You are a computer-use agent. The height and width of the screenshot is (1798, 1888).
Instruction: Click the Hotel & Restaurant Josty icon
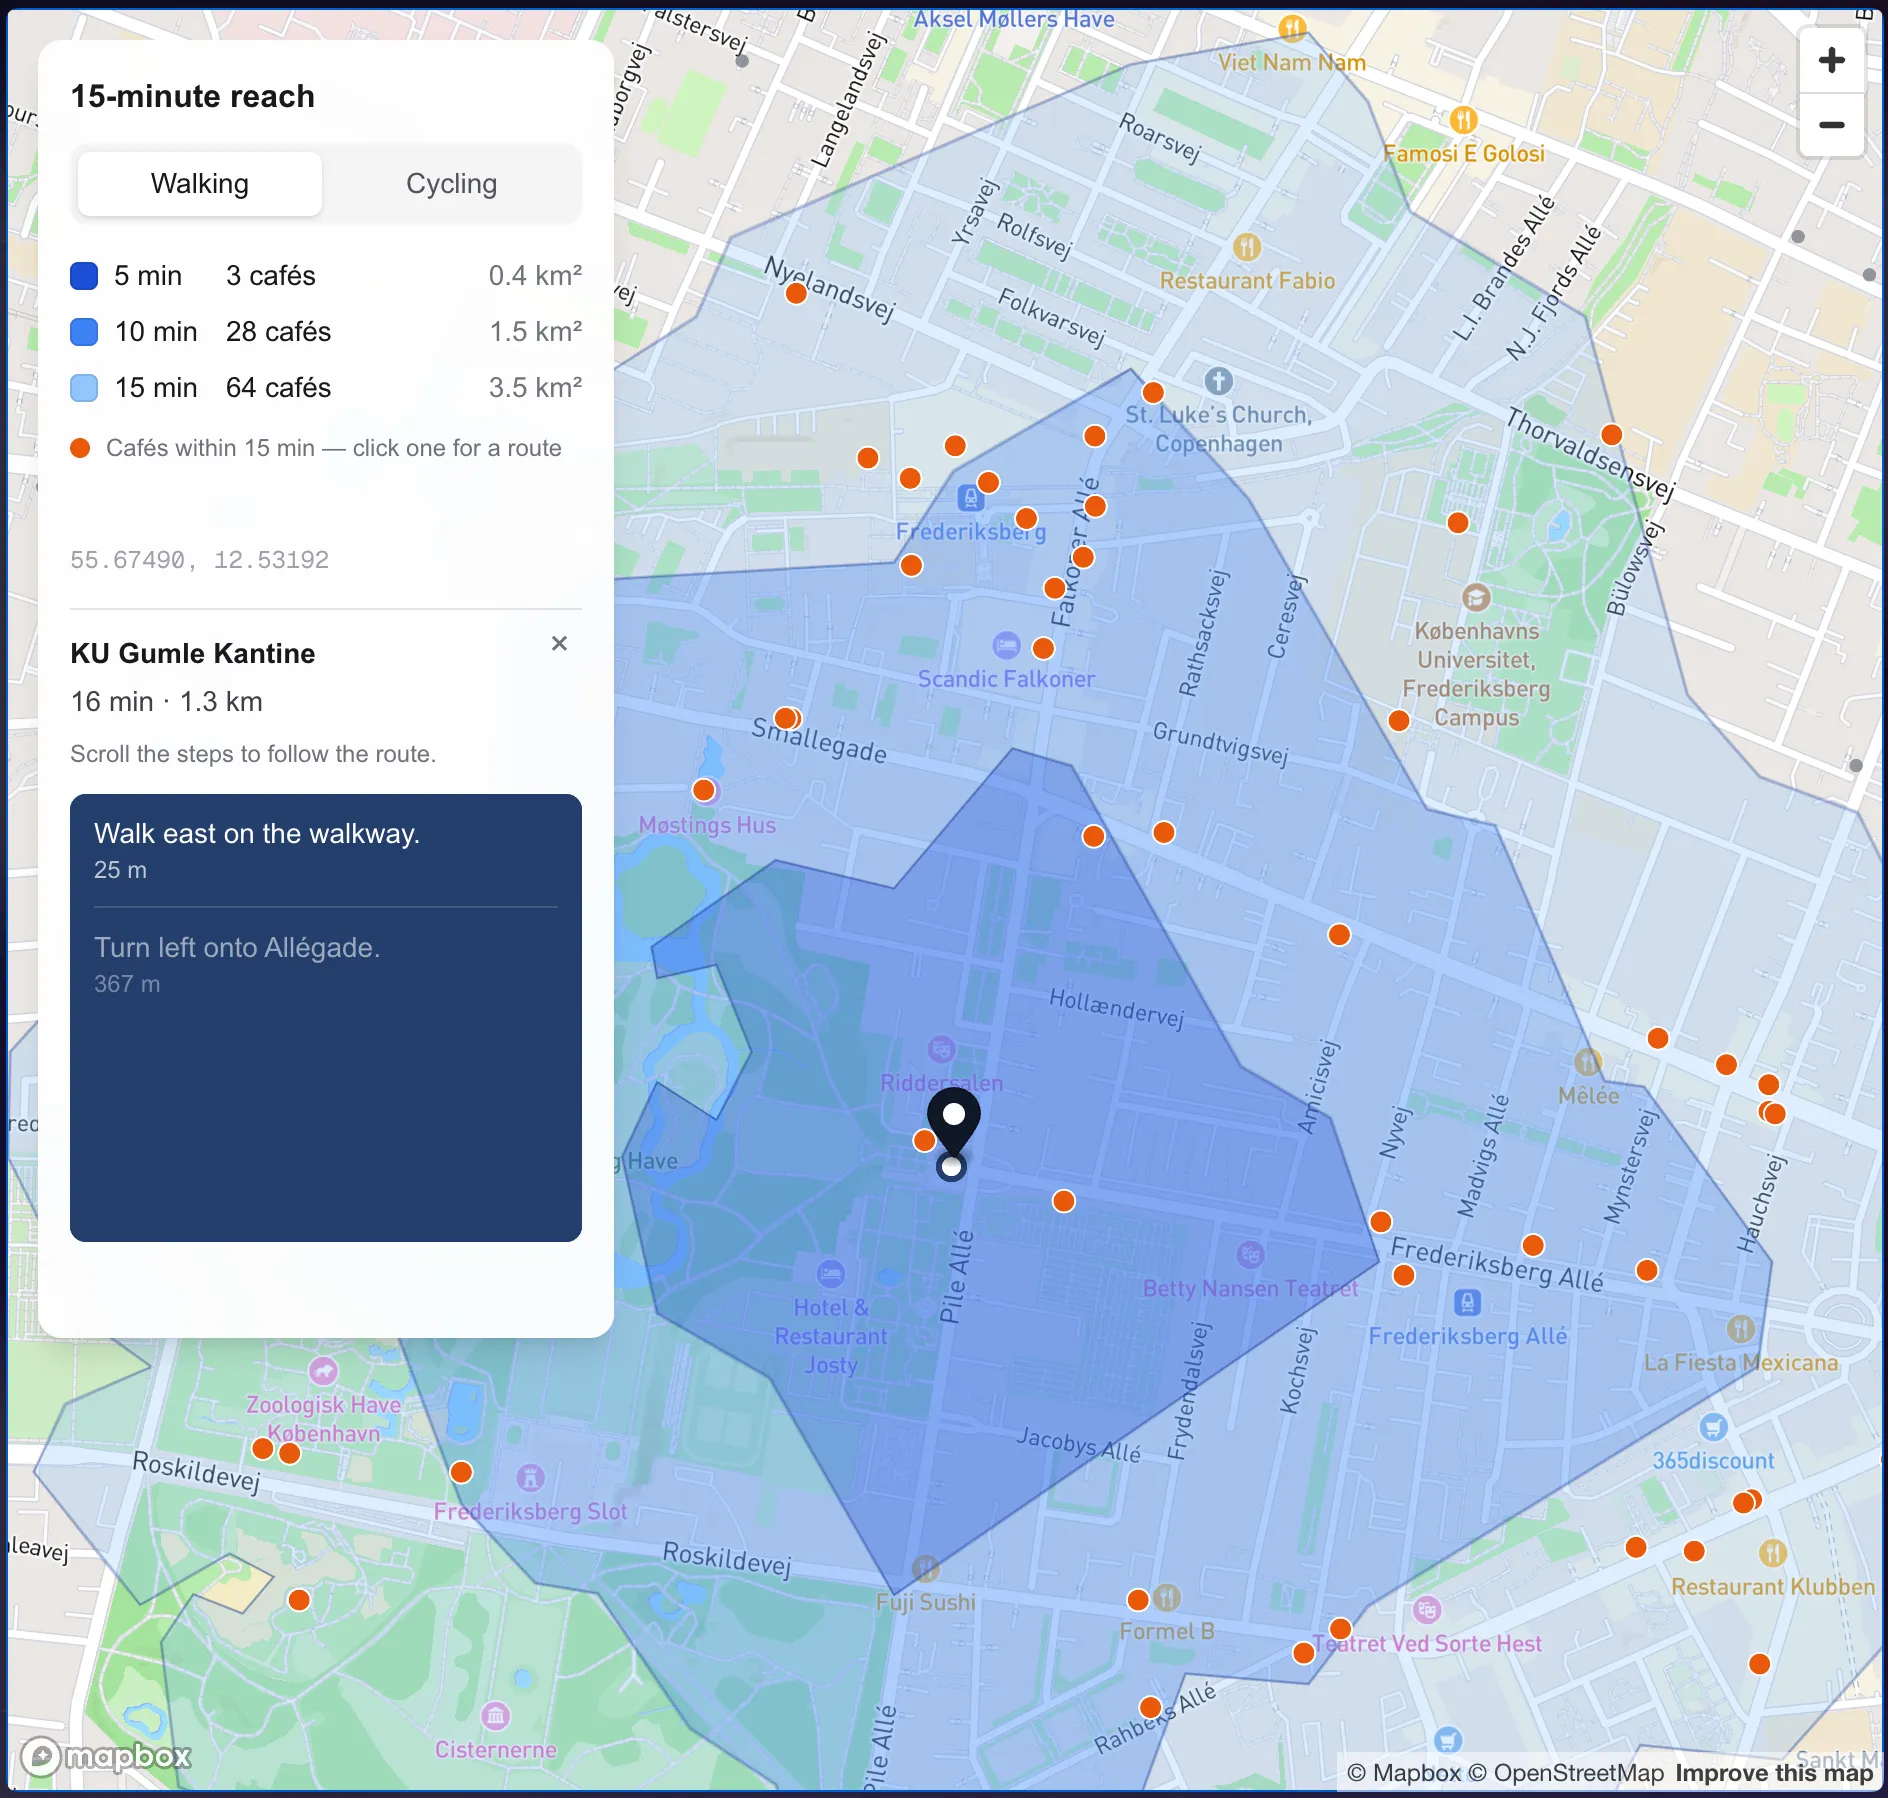coord(830,1273)
